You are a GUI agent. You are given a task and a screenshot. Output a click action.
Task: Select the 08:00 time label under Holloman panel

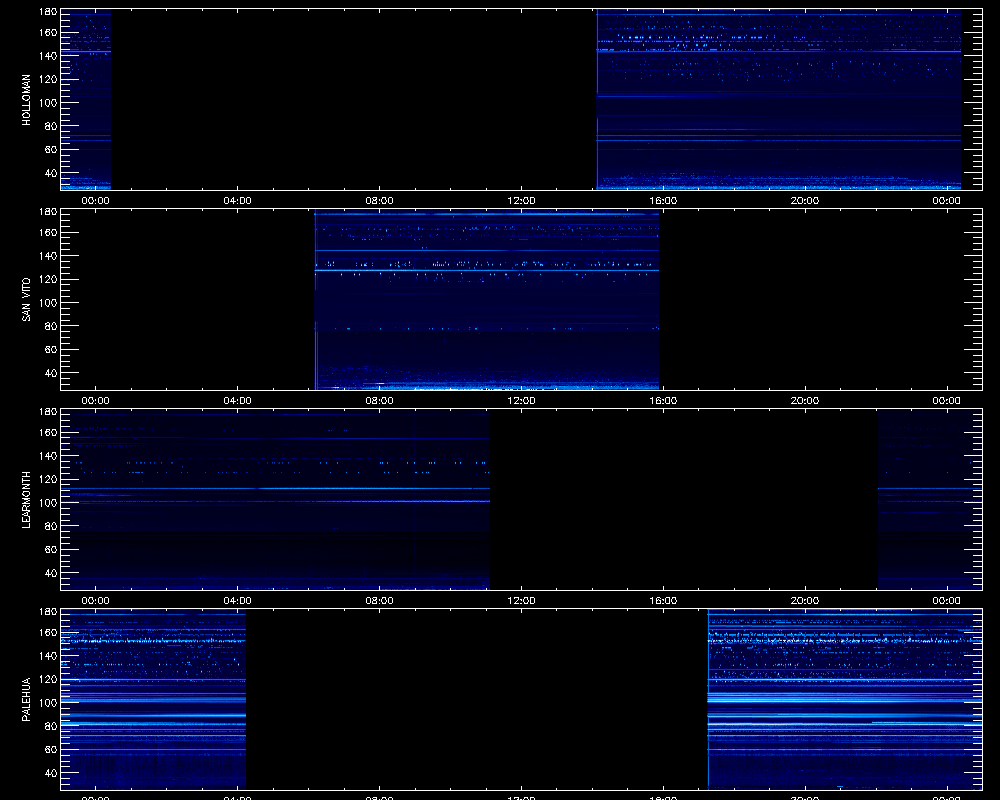[379, 200]
